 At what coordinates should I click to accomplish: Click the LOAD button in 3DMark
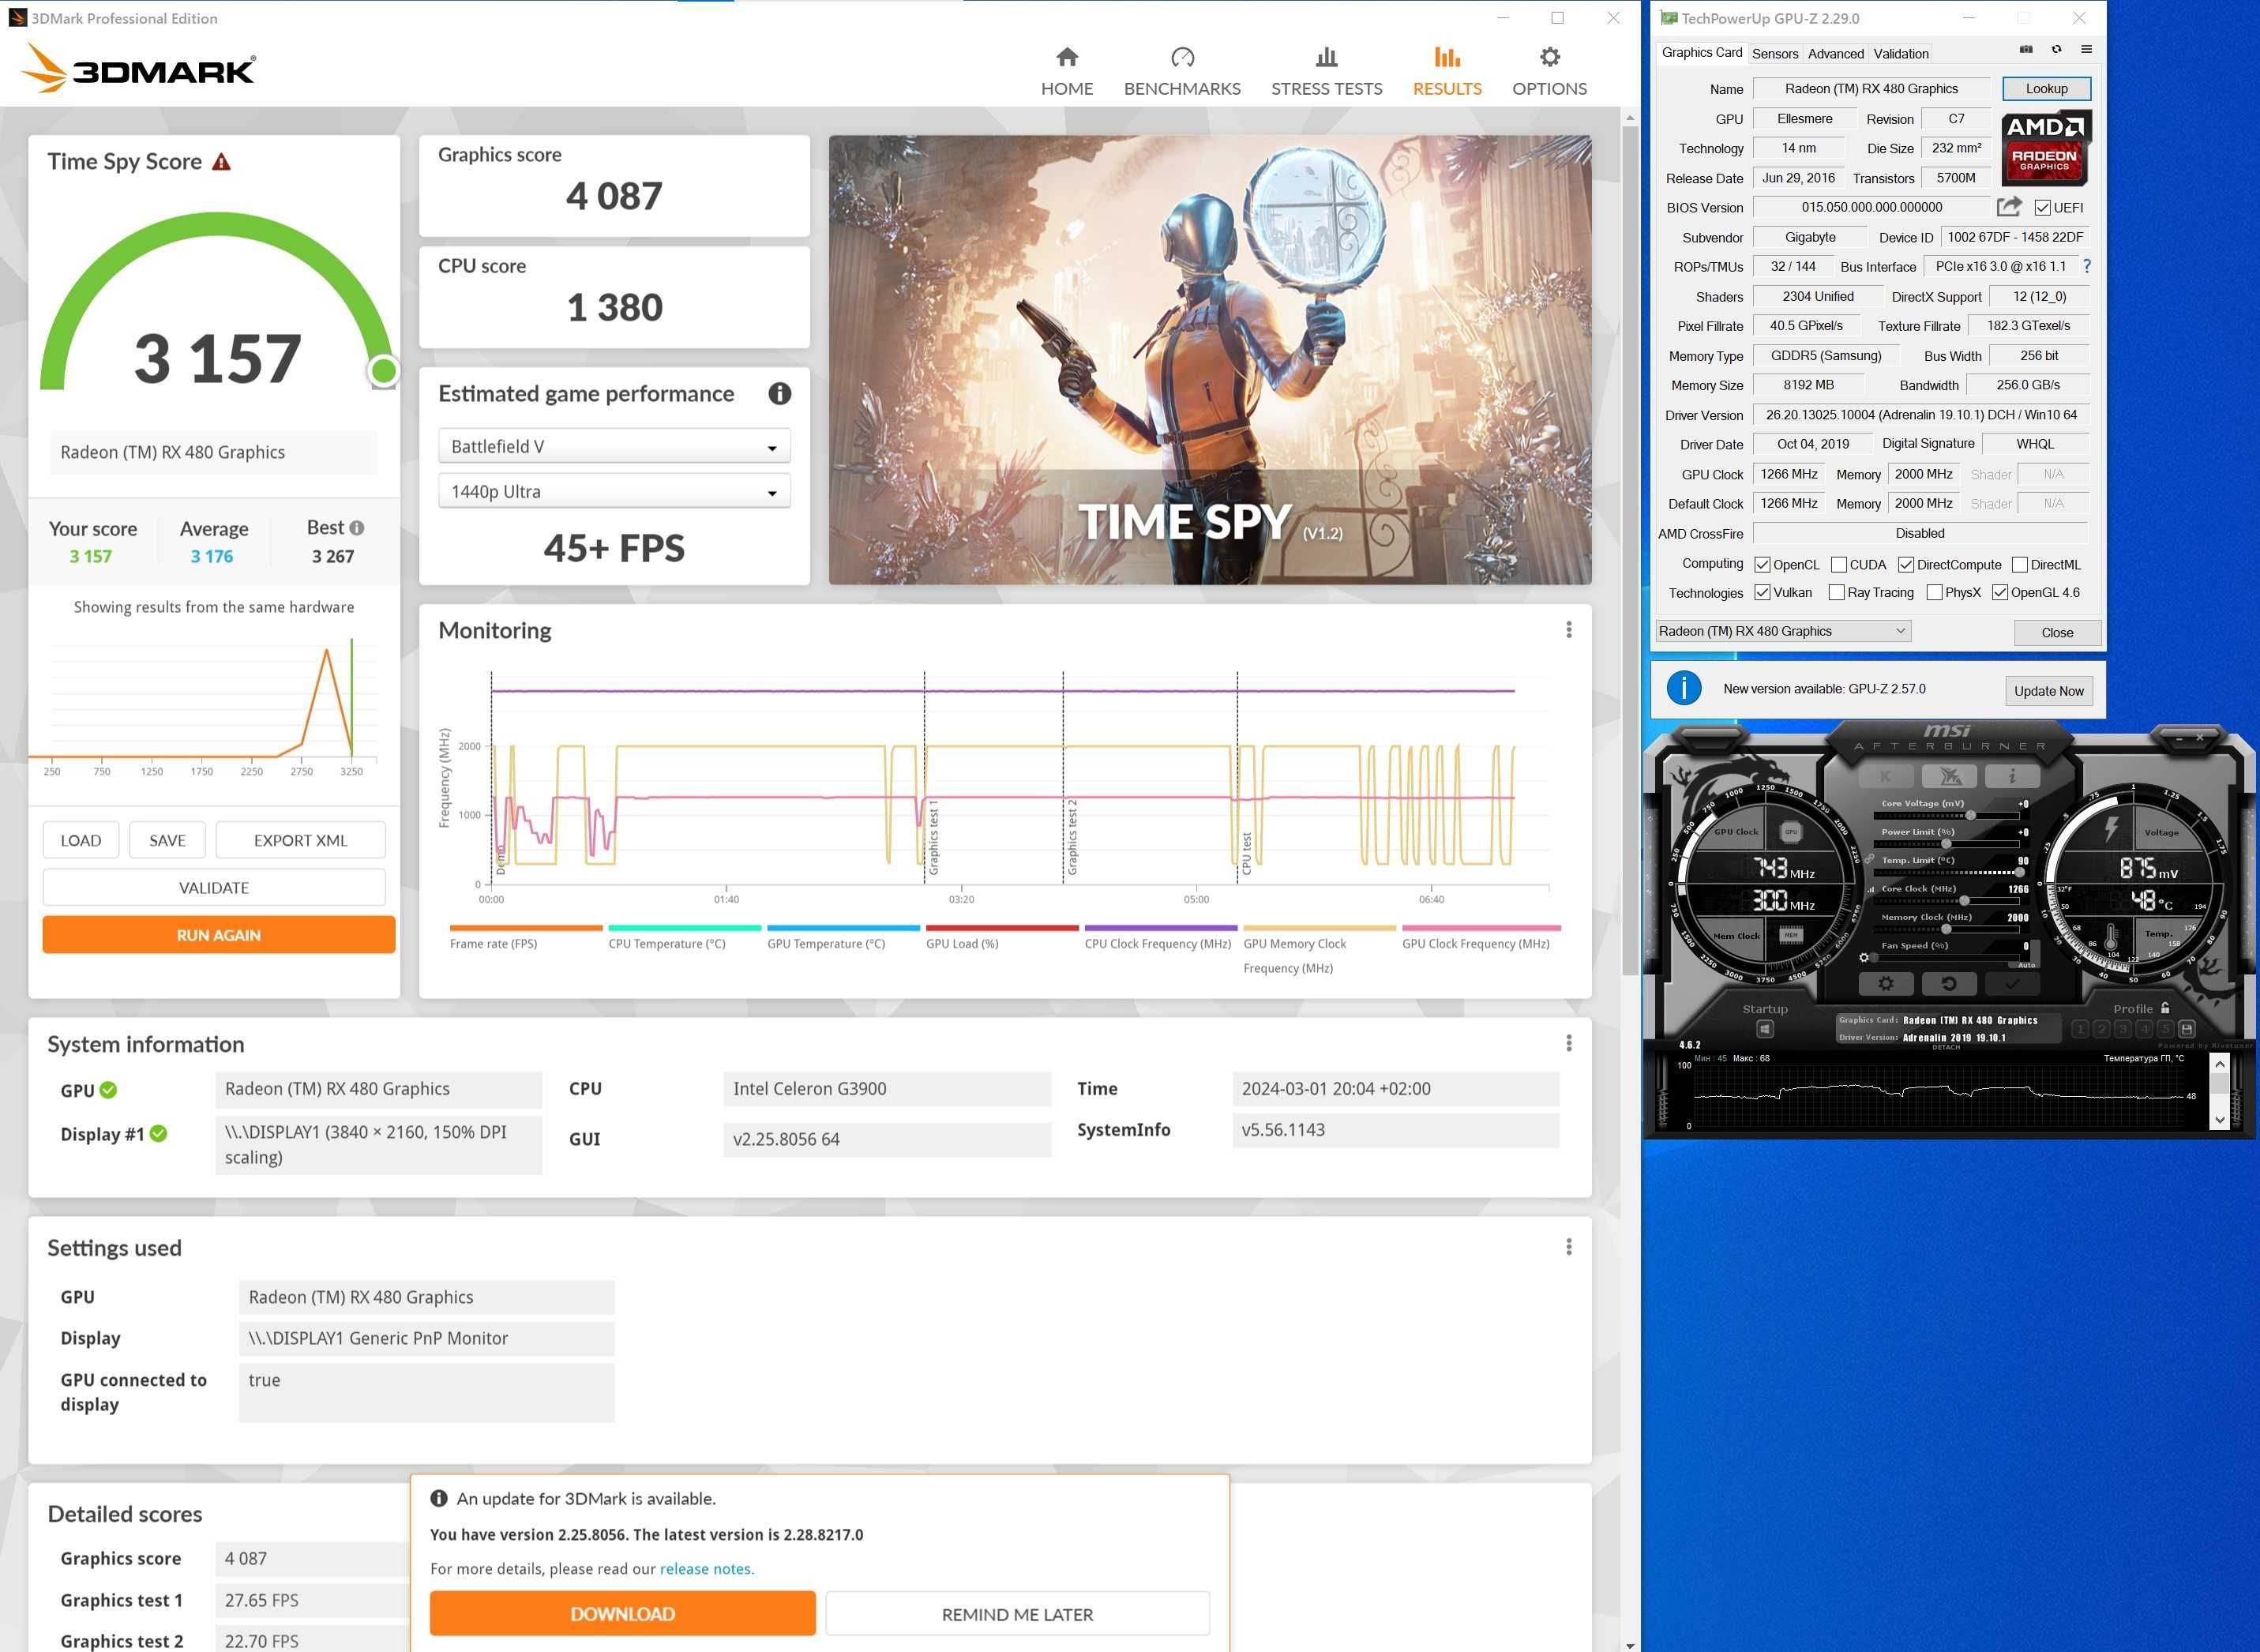tap(81, 840)
